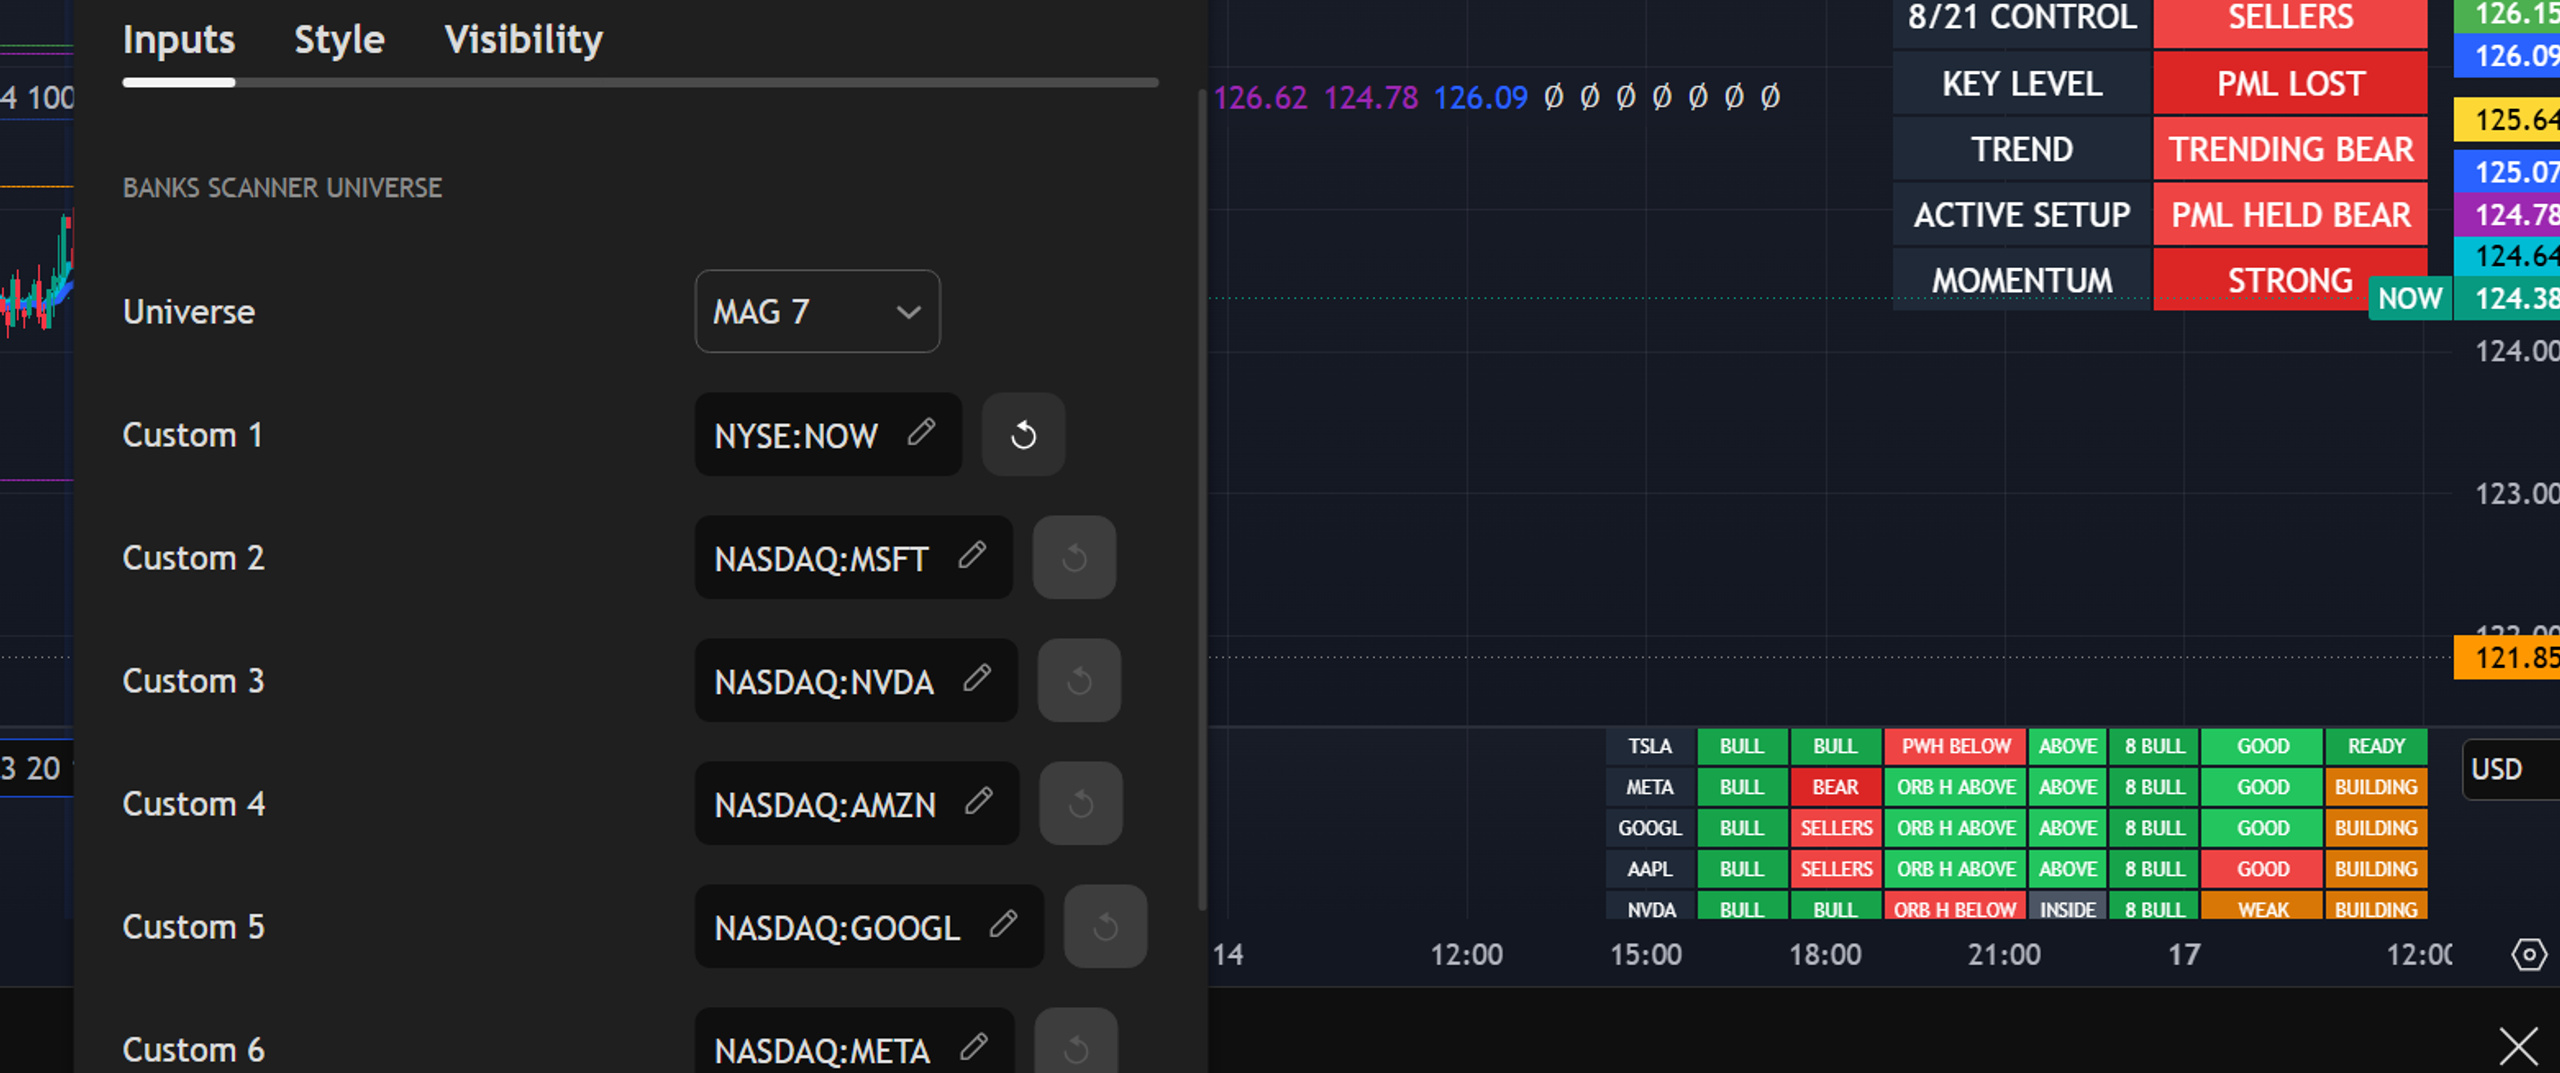Viewport: 2560px width, 1073px height.
Task: Click the GOOGL row label in scanner table
Action: pos(1650,828)
